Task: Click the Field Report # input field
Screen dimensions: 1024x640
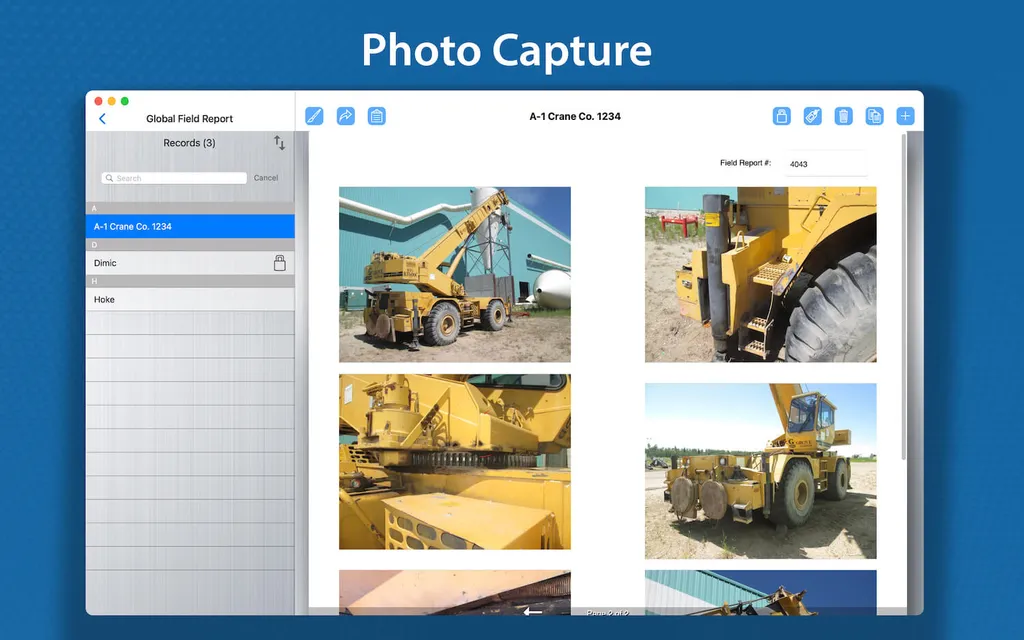Action: point(826,163)
